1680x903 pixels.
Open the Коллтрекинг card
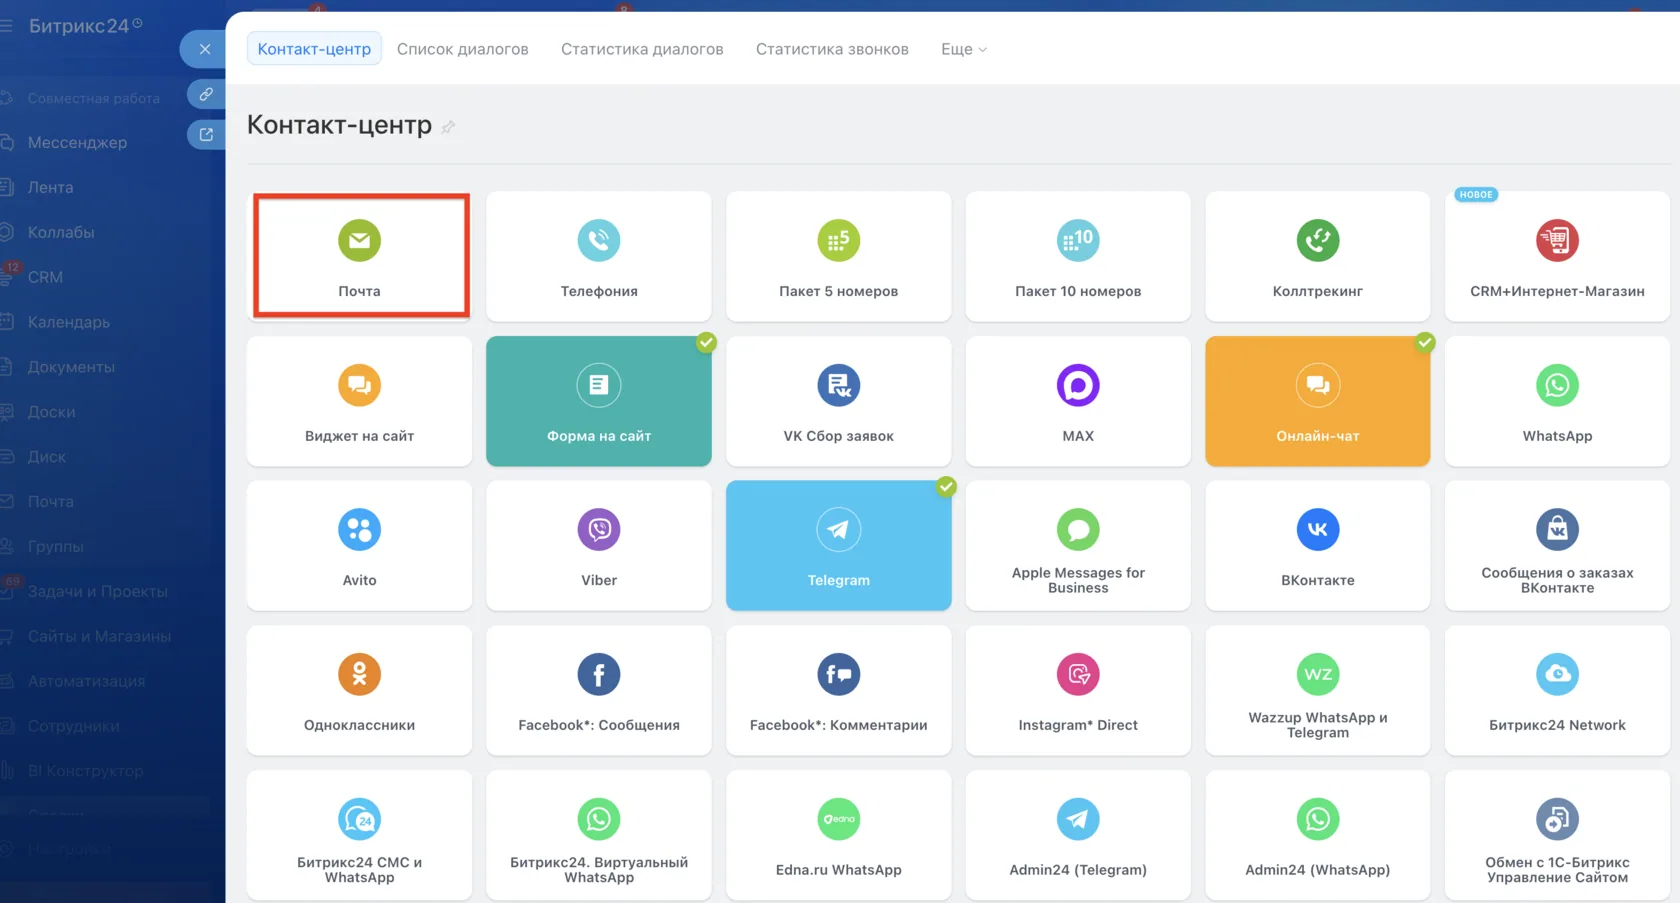point(1318,256)
